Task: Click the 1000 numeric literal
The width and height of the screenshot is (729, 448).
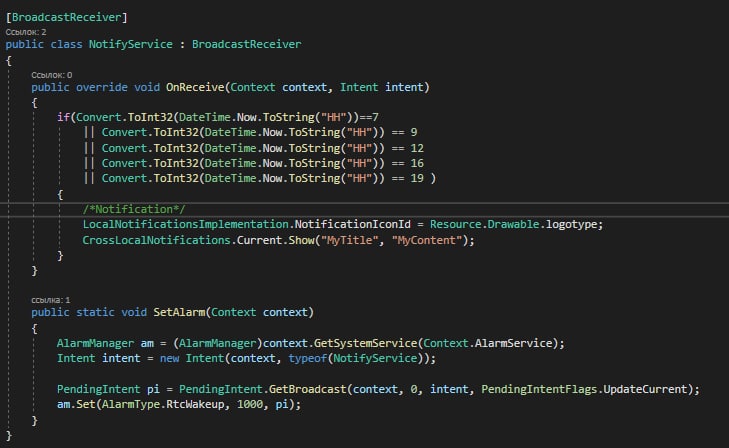Action: (x=250, y=404)
